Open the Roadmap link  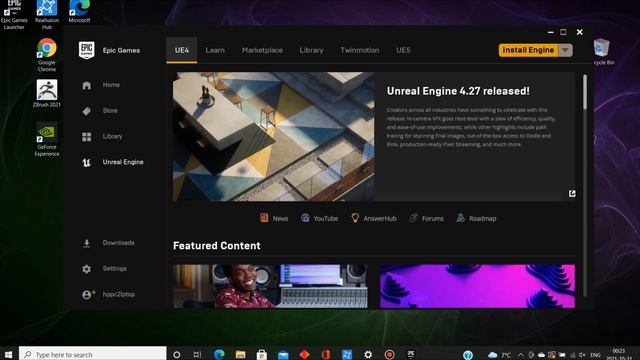(476, 218)
